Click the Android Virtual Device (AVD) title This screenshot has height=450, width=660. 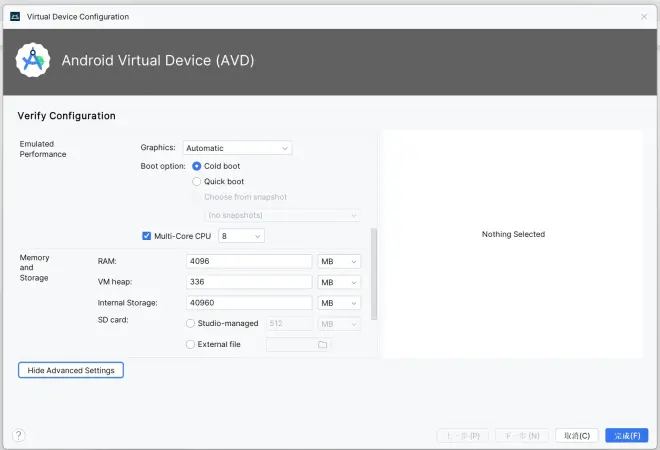[158, 60]
